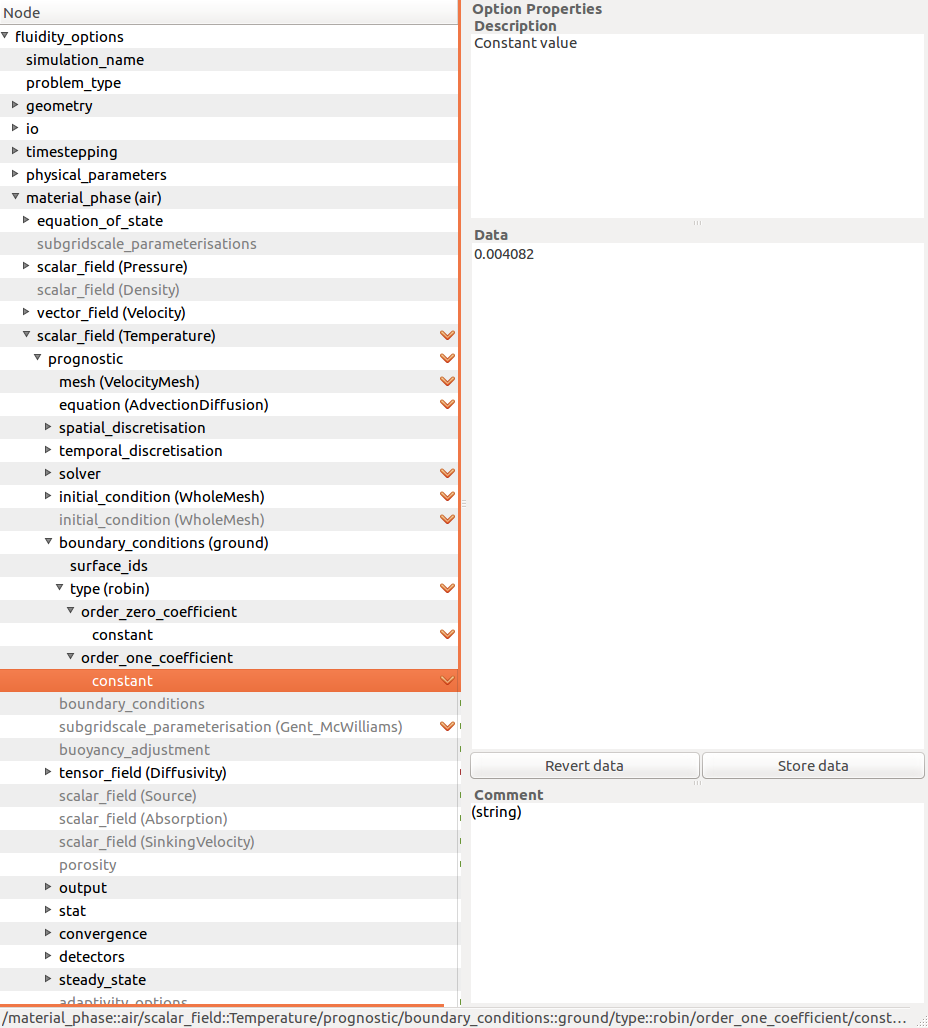The width and height of the screenshot is (928, 1028).
Task: Click the Node column header
Action: coord(229,12)
